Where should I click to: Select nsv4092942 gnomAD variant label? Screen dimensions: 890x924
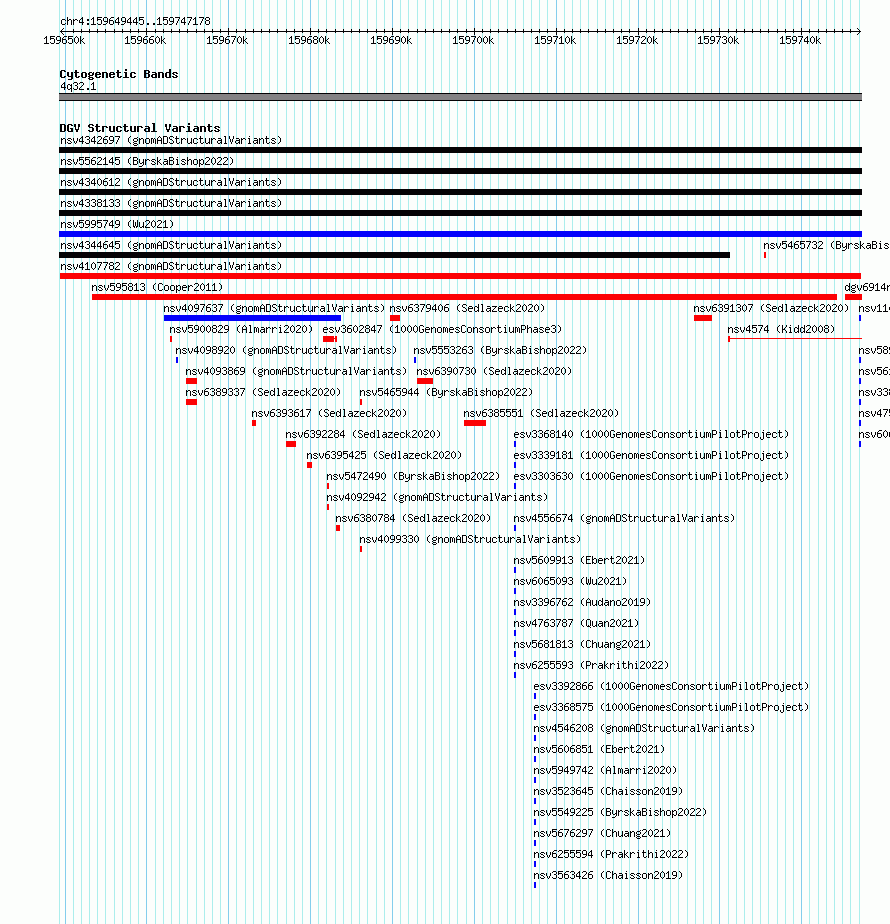(437, 497)
